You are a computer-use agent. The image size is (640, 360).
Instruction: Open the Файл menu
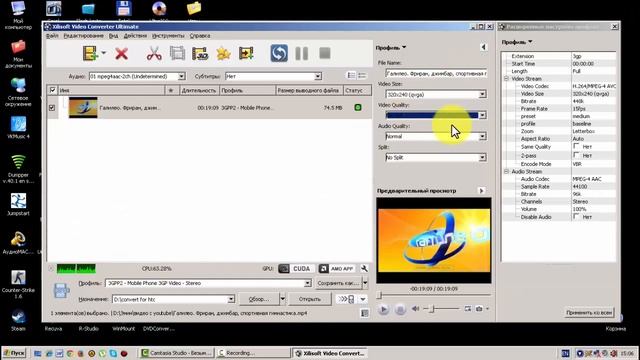tap(52, 36)
